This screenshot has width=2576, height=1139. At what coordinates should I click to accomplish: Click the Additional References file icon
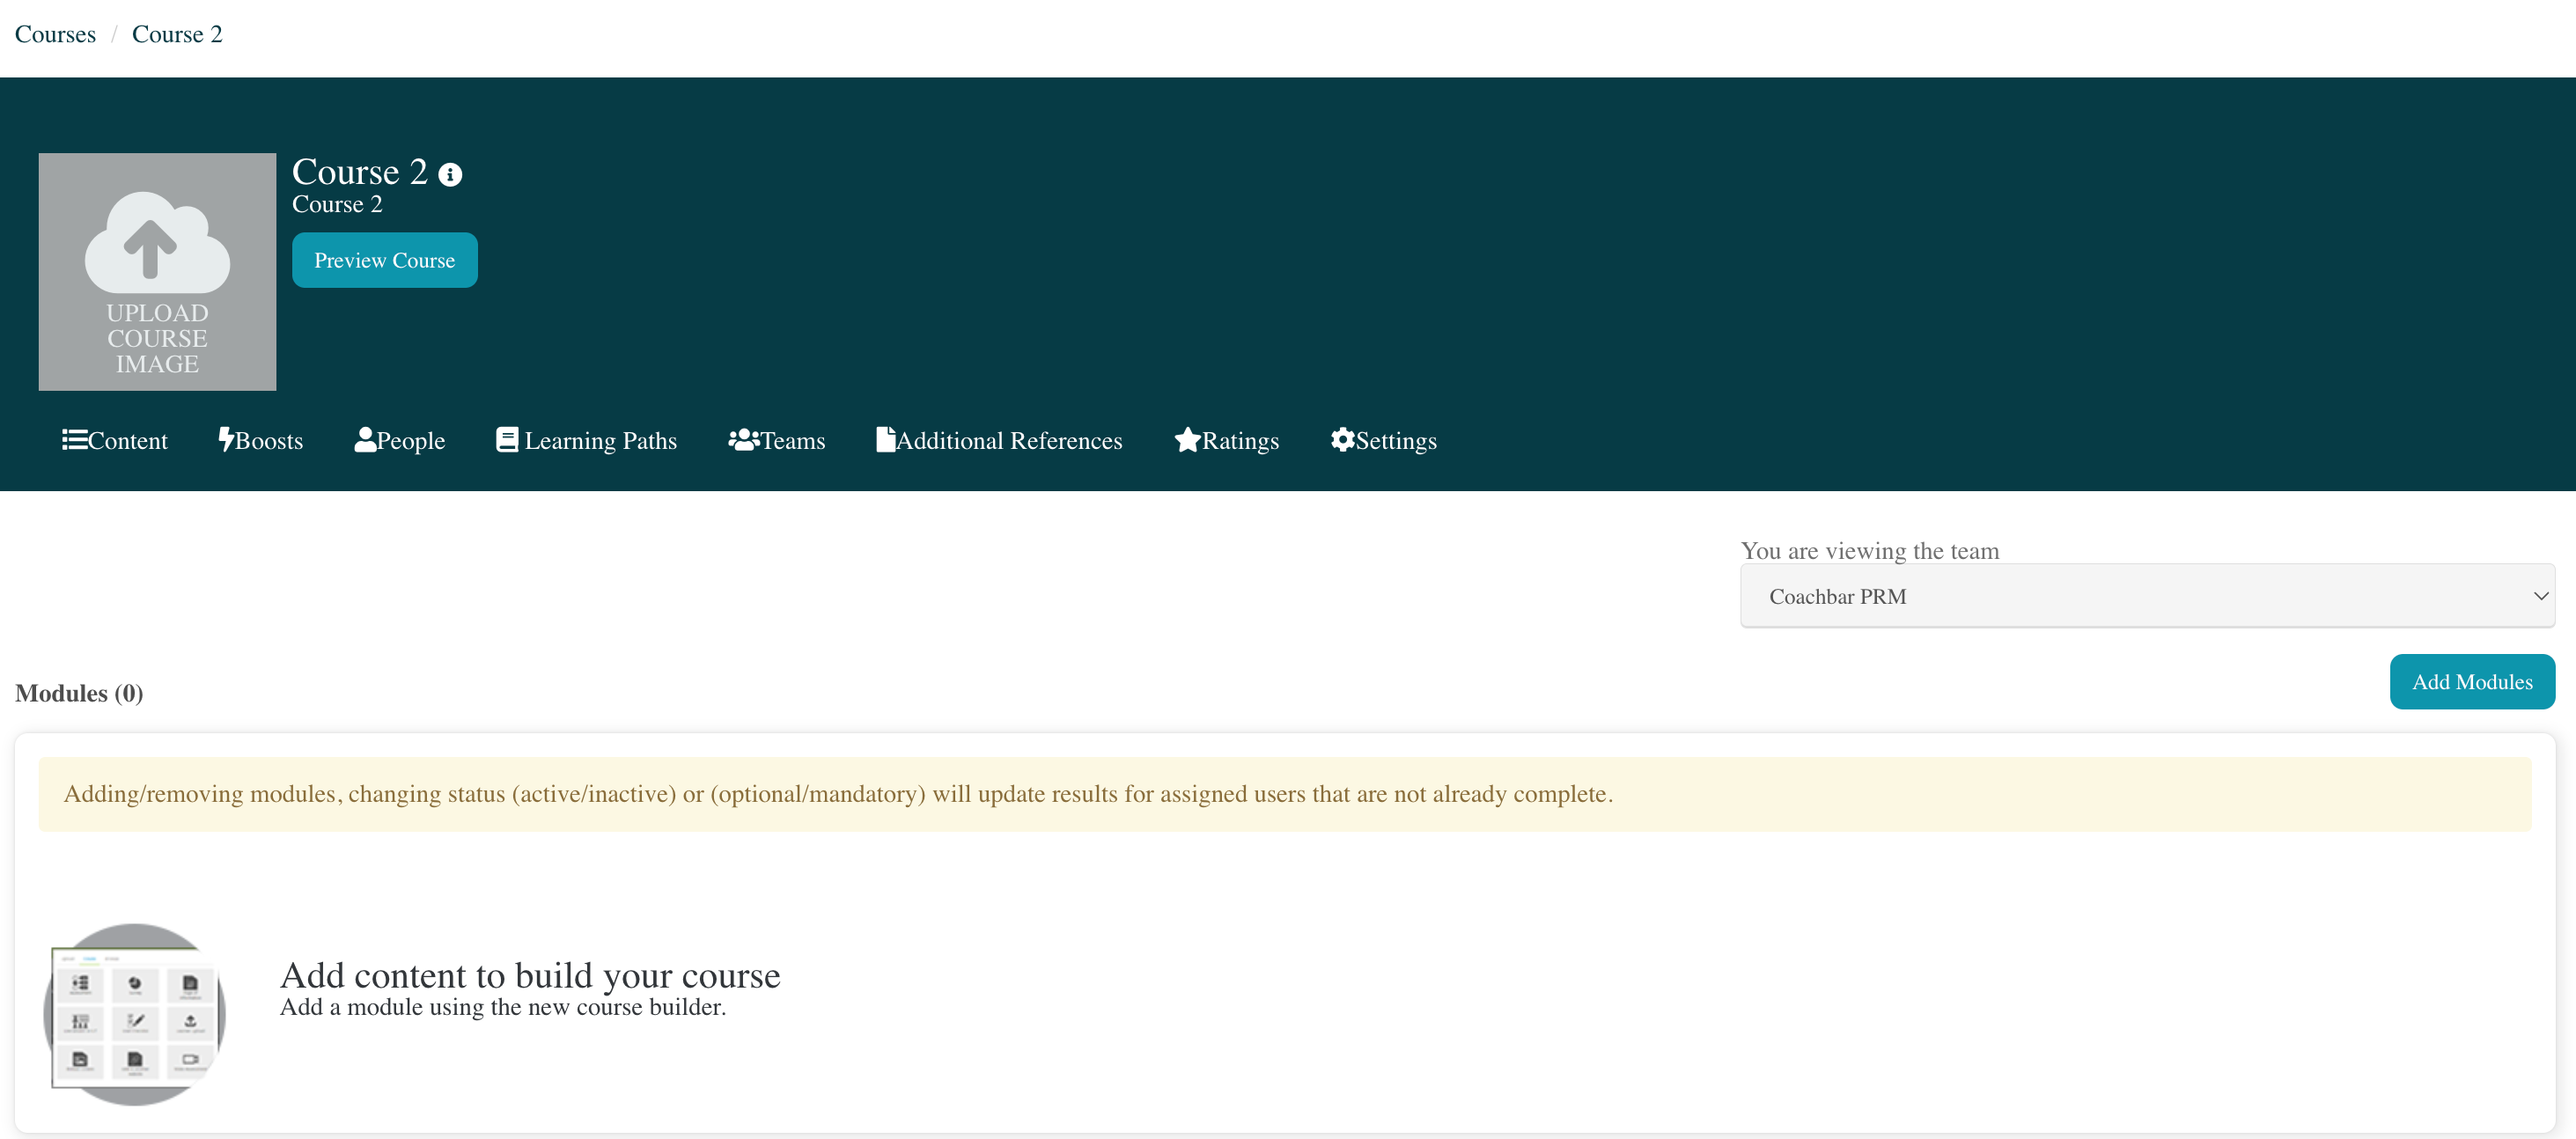tap(885, 440)
